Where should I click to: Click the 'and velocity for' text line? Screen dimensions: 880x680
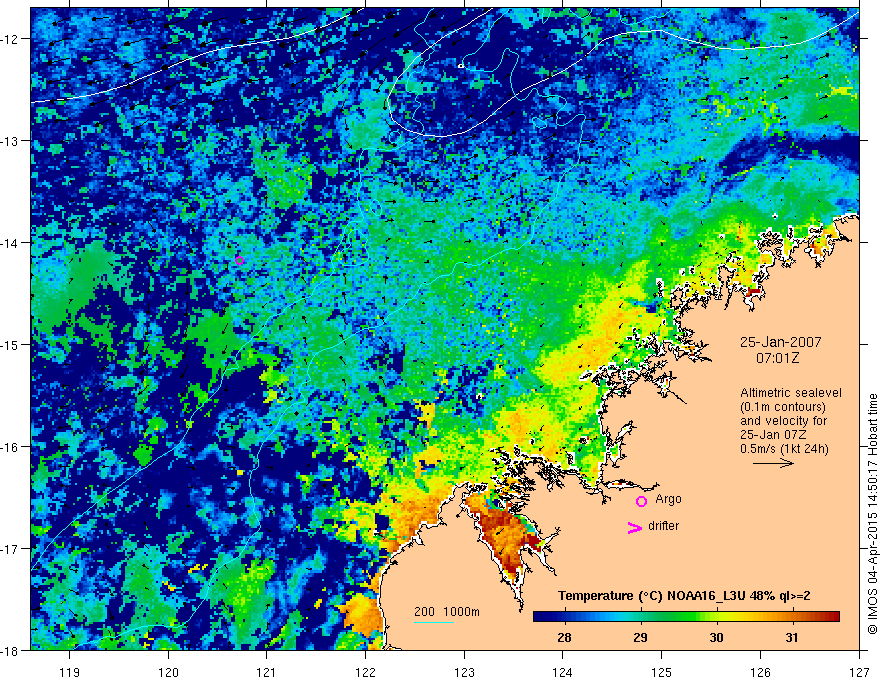(783, 421)
